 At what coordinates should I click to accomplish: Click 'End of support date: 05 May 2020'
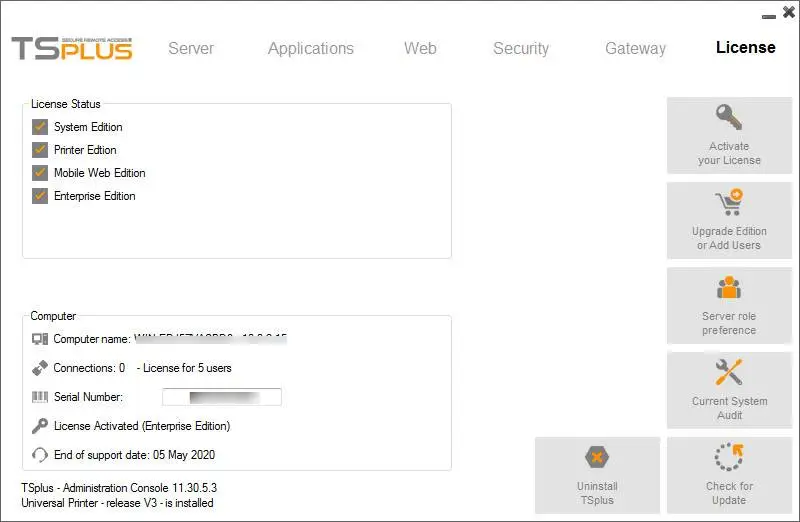click(134, 455)
